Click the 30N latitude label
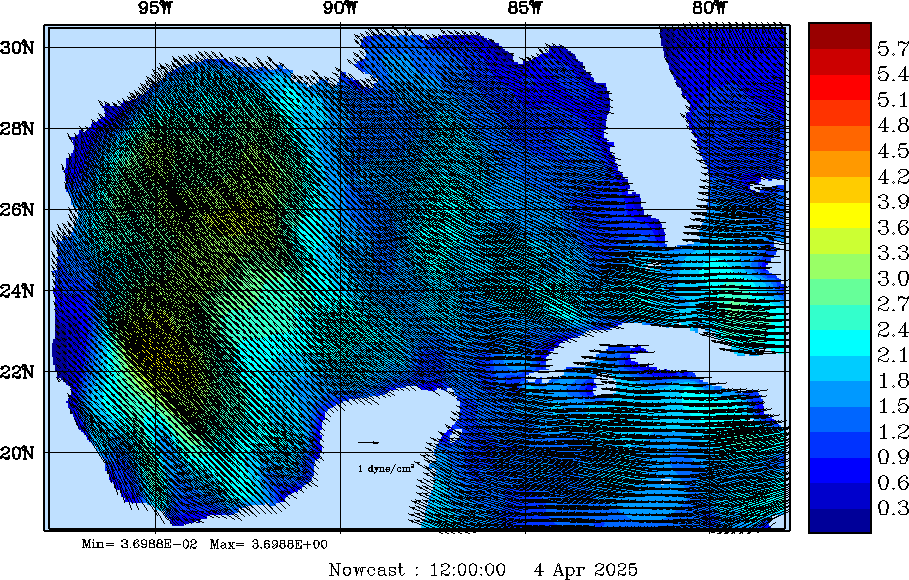 tap(17, 48)
